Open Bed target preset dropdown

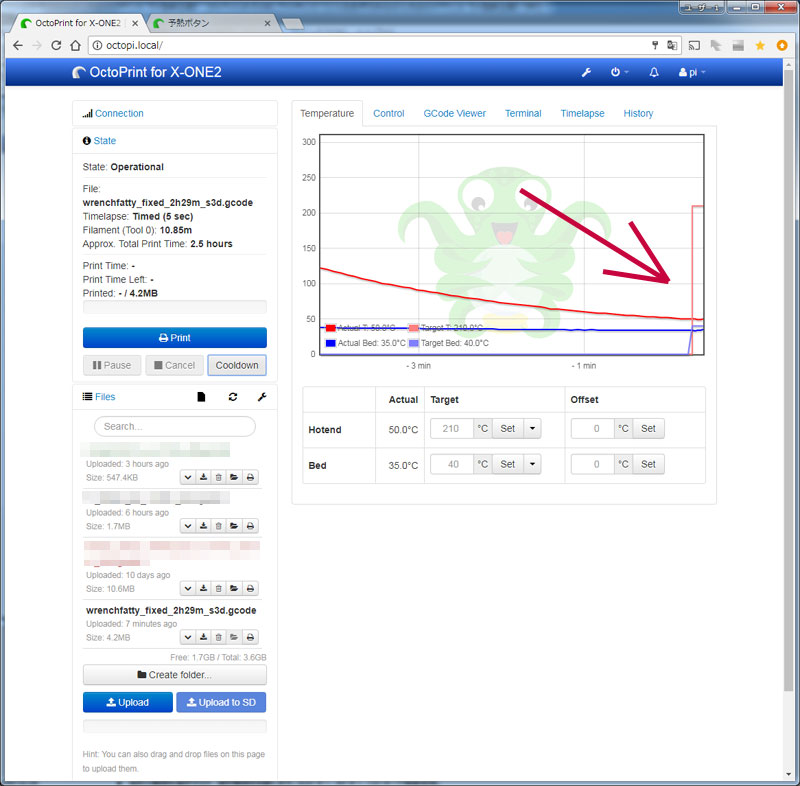point(532,464)
